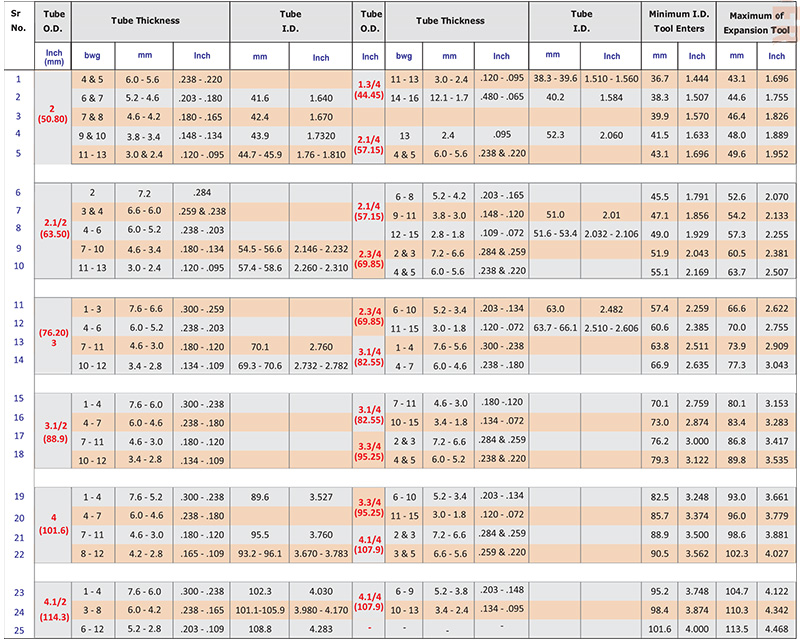Select the expansion tool value '110.3'
The width and height of the screenshot is (800, 642).
coord(736,610)
